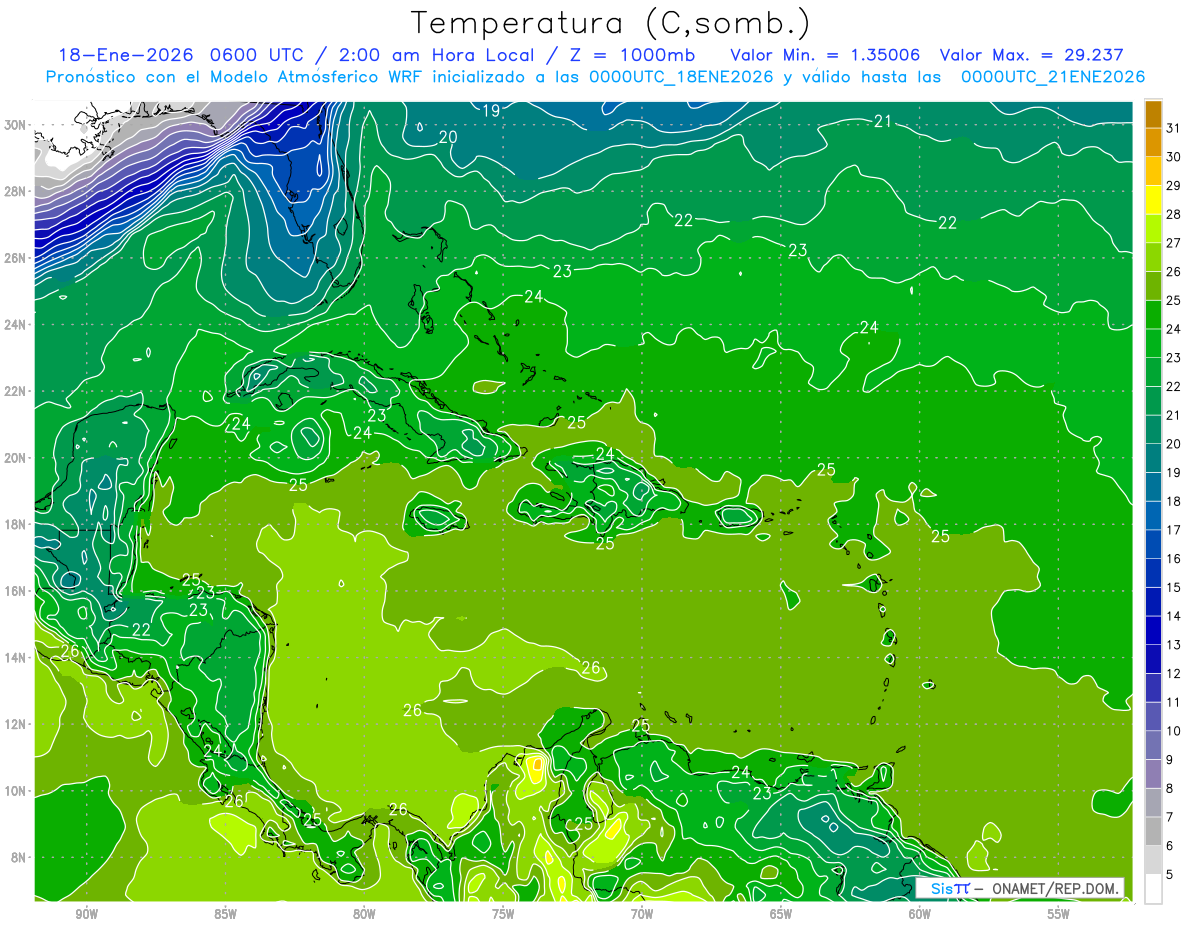The image size is (1200, 927).
Task: Click the value '16' on the color scale
Action: [x=1174, y=559]
